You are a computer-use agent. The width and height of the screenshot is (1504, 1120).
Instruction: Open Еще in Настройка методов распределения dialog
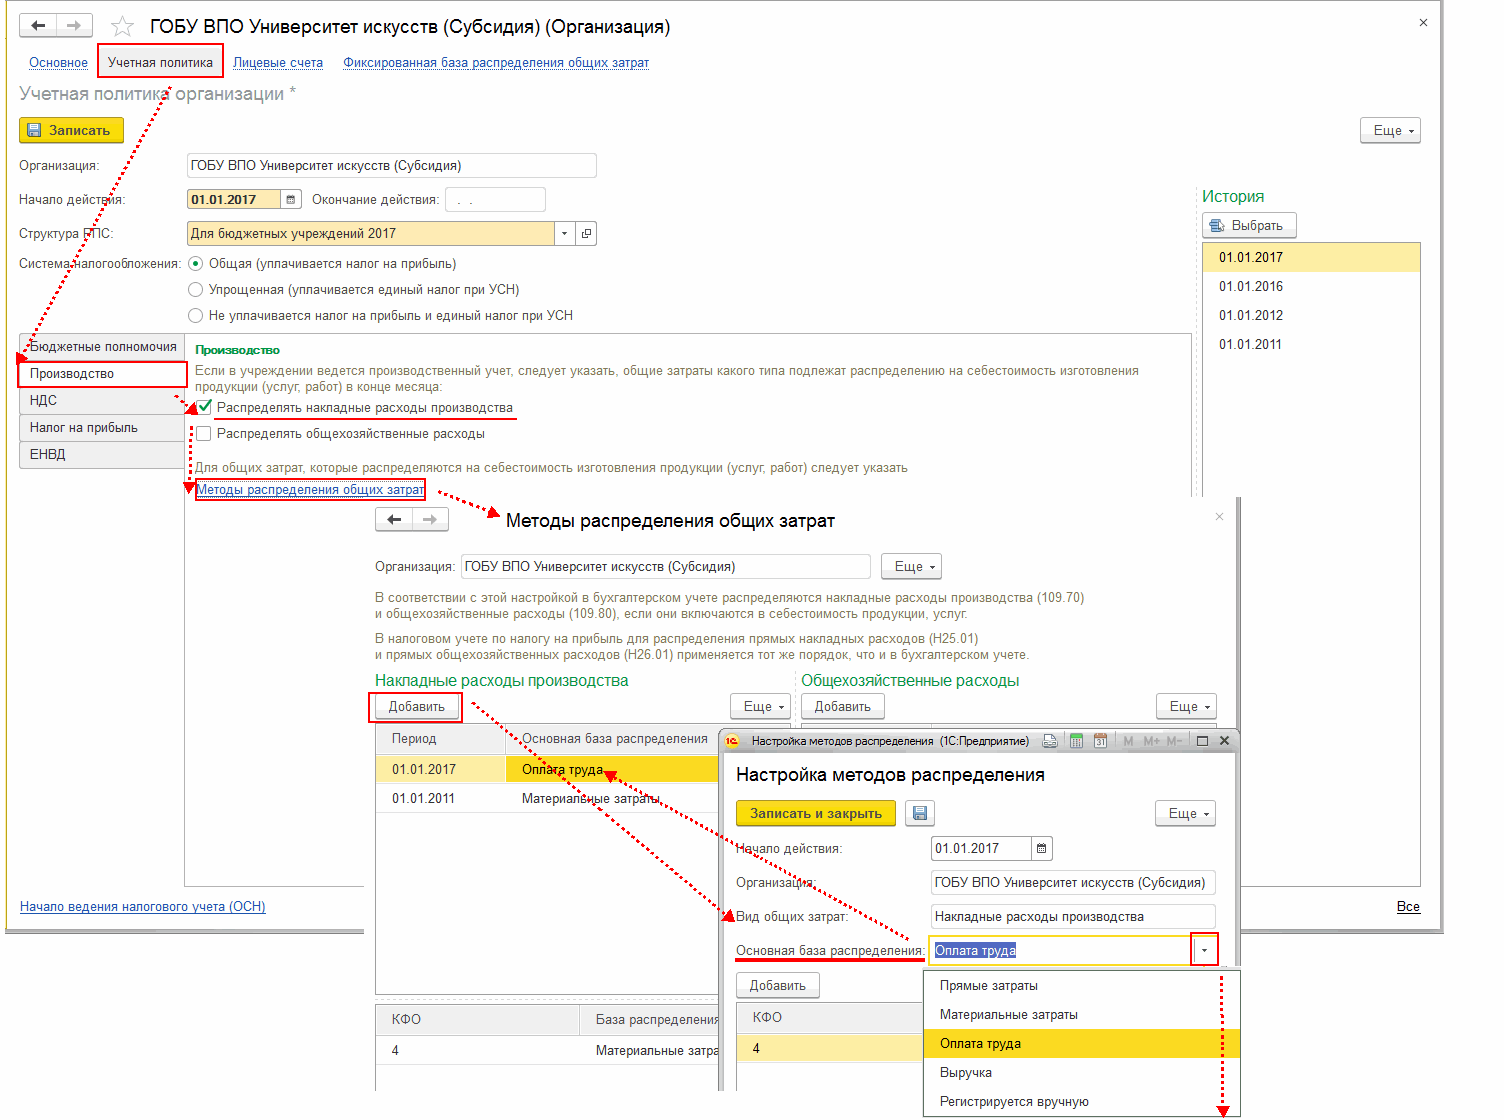[x=1185, y=814]
